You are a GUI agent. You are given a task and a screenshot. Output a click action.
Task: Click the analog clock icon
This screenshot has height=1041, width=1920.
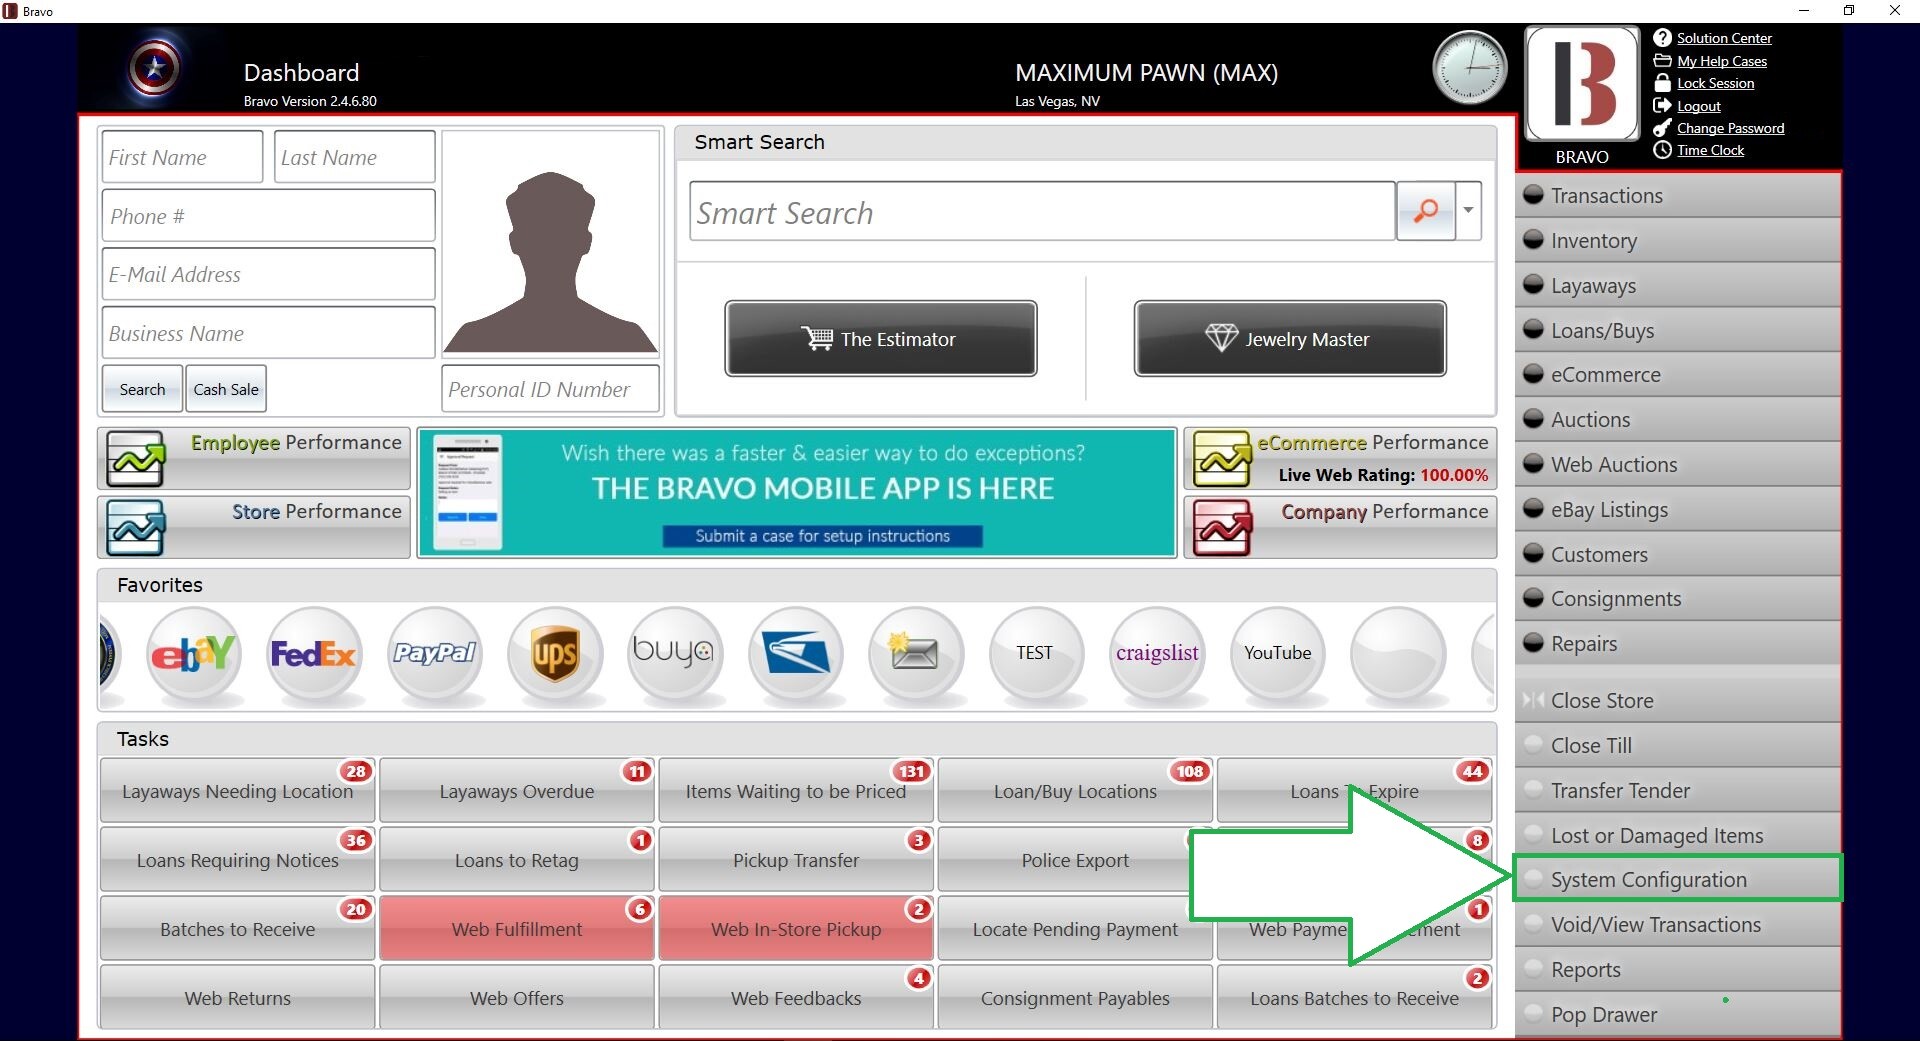click(x=1469, y=68)
